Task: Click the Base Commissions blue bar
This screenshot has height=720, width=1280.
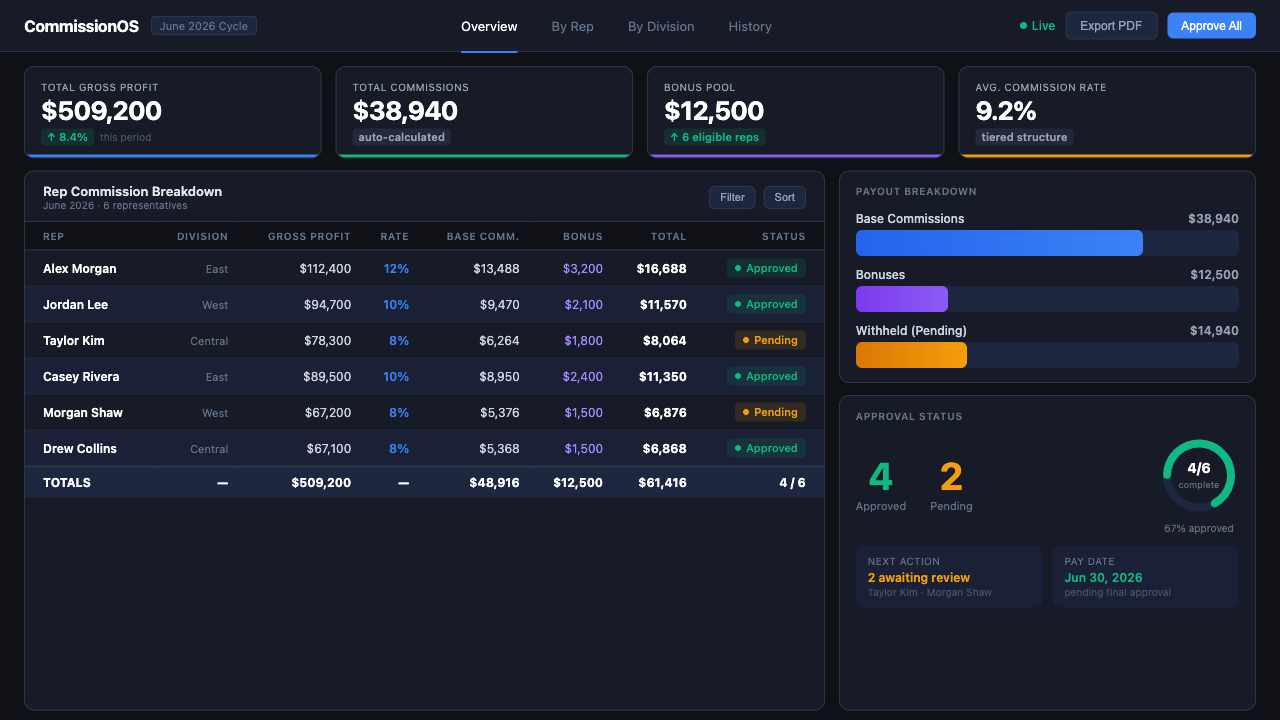Action: (999, 243)
